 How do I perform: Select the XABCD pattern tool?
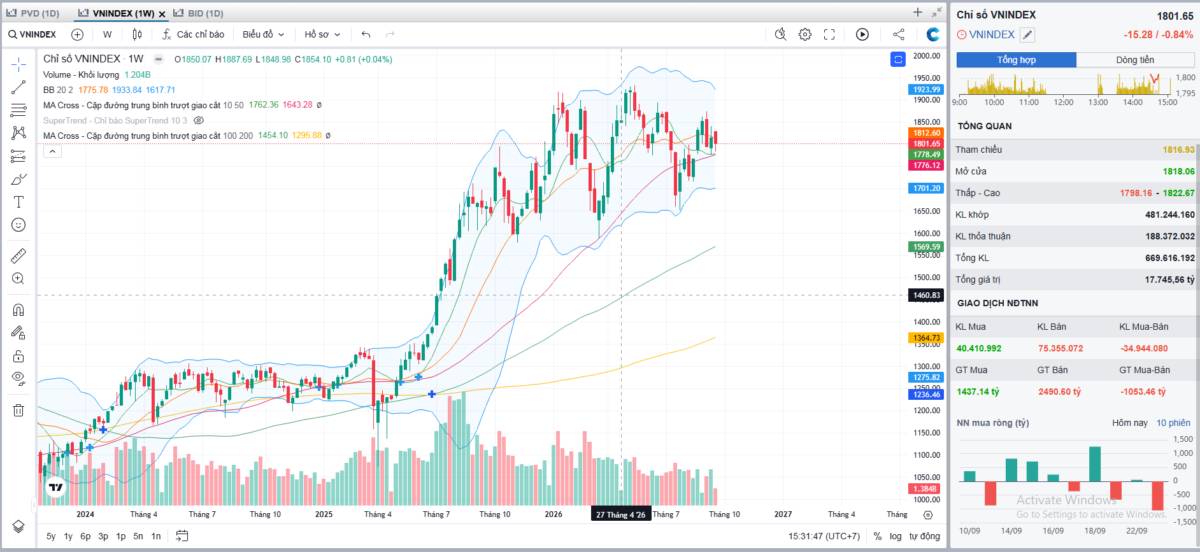point(18,133)
